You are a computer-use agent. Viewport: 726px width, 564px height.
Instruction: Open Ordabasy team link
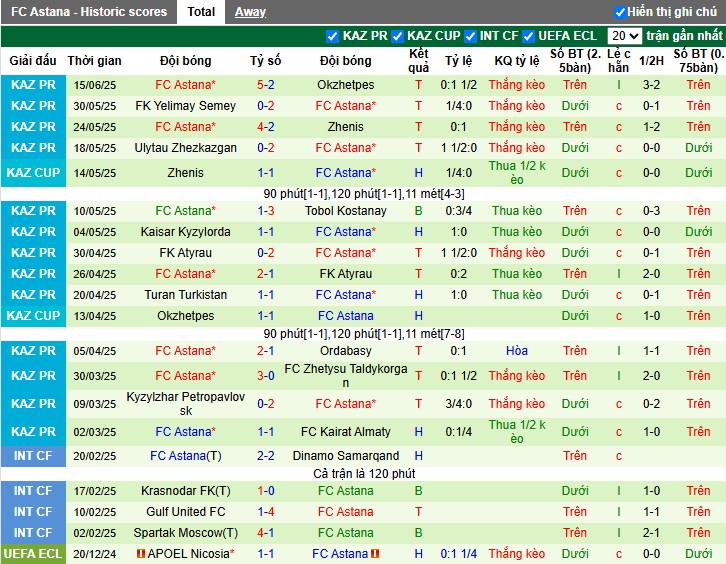[x=345, y=351]
